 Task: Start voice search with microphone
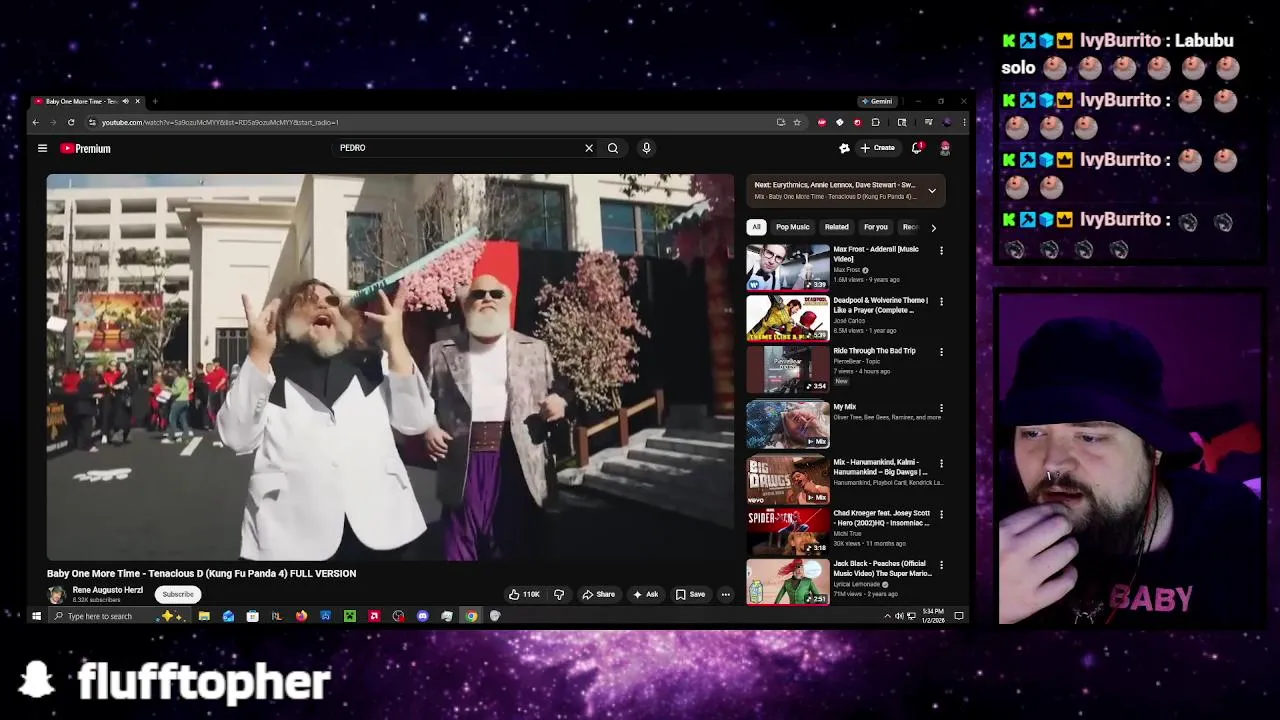(646, 148)
